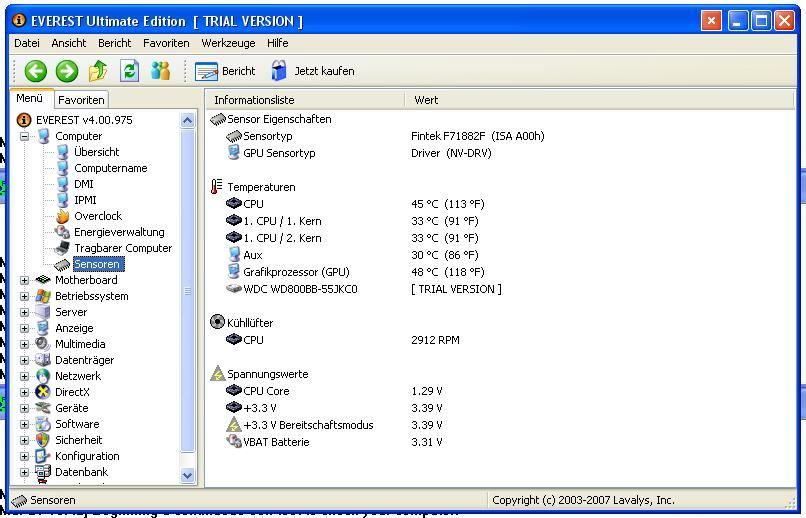Viewport: 806px width, 518px height.
Task: Open the Hilfe menu
Action: pyautogui.click(x=278, y=43)
